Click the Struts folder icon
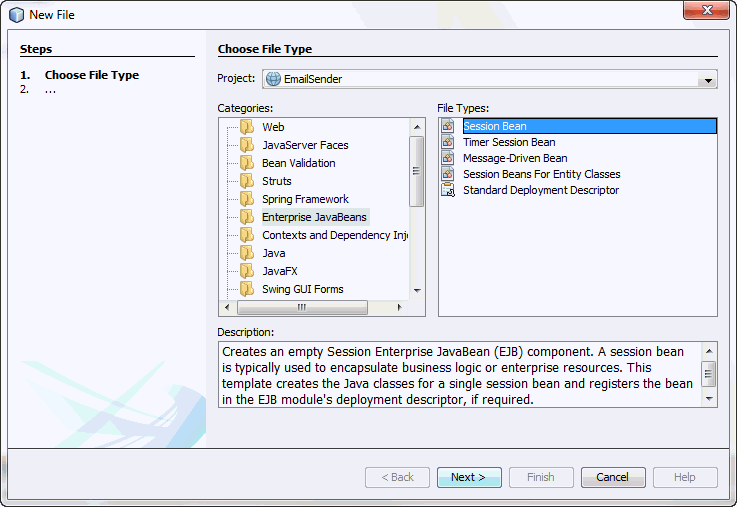The width and height of the screenshot is (737, 507). [247, 181]
